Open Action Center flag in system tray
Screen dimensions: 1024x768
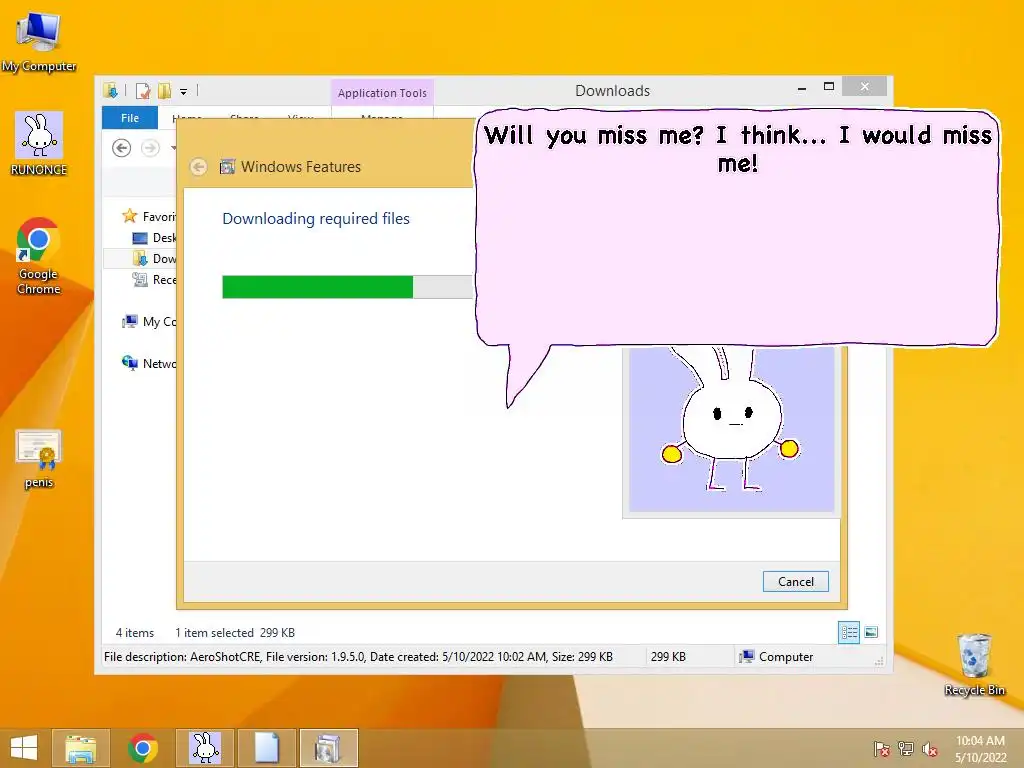[x=881, y=748]
